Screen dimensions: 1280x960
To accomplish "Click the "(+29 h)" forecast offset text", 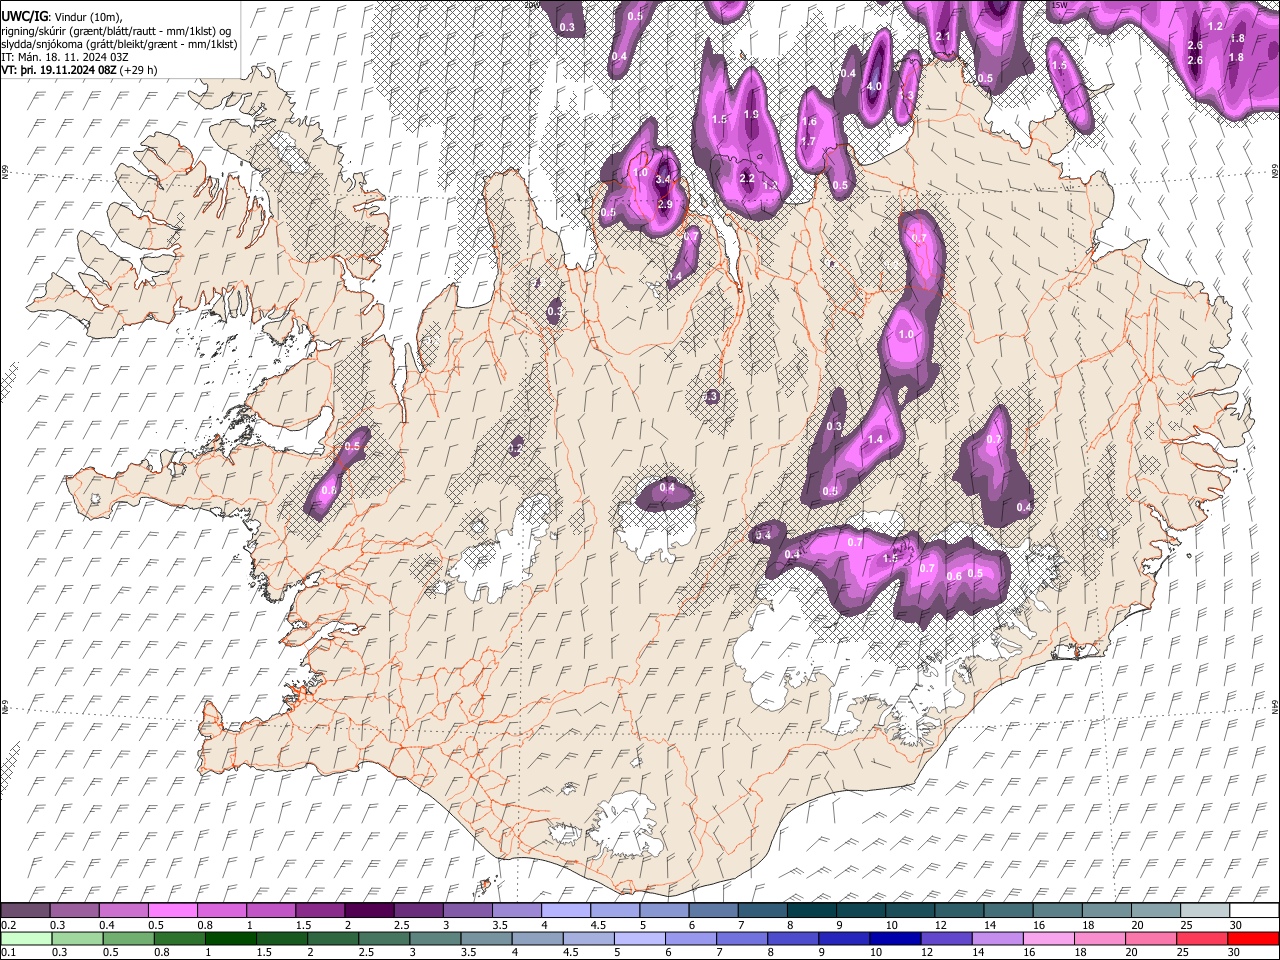I will click(x=138, y=70).
